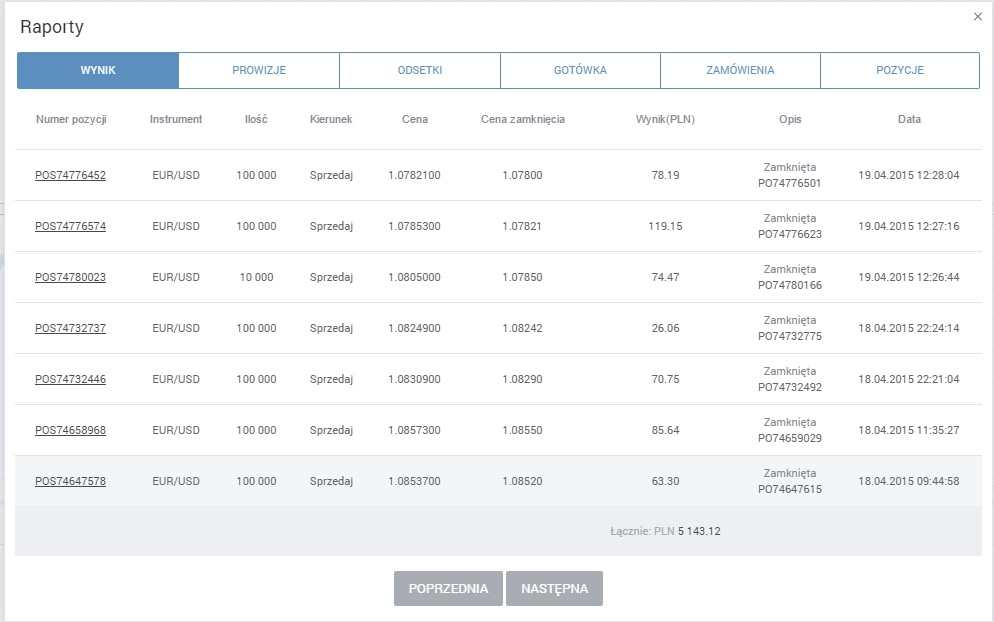Follow the POS74780023 position link

point(70,277)
